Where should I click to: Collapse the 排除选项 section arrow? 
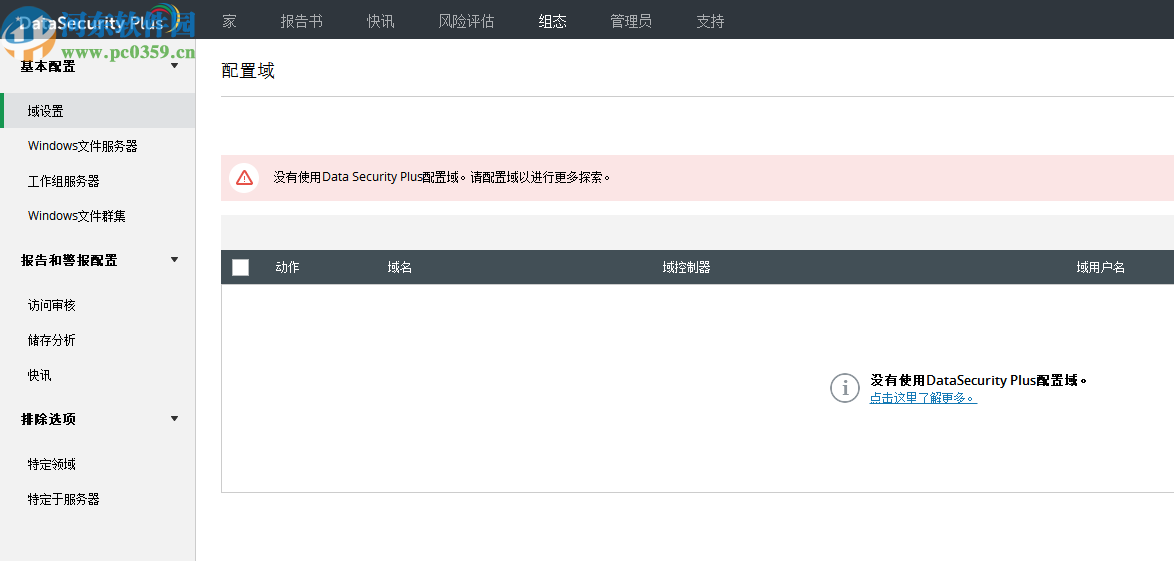click(174, 419)
